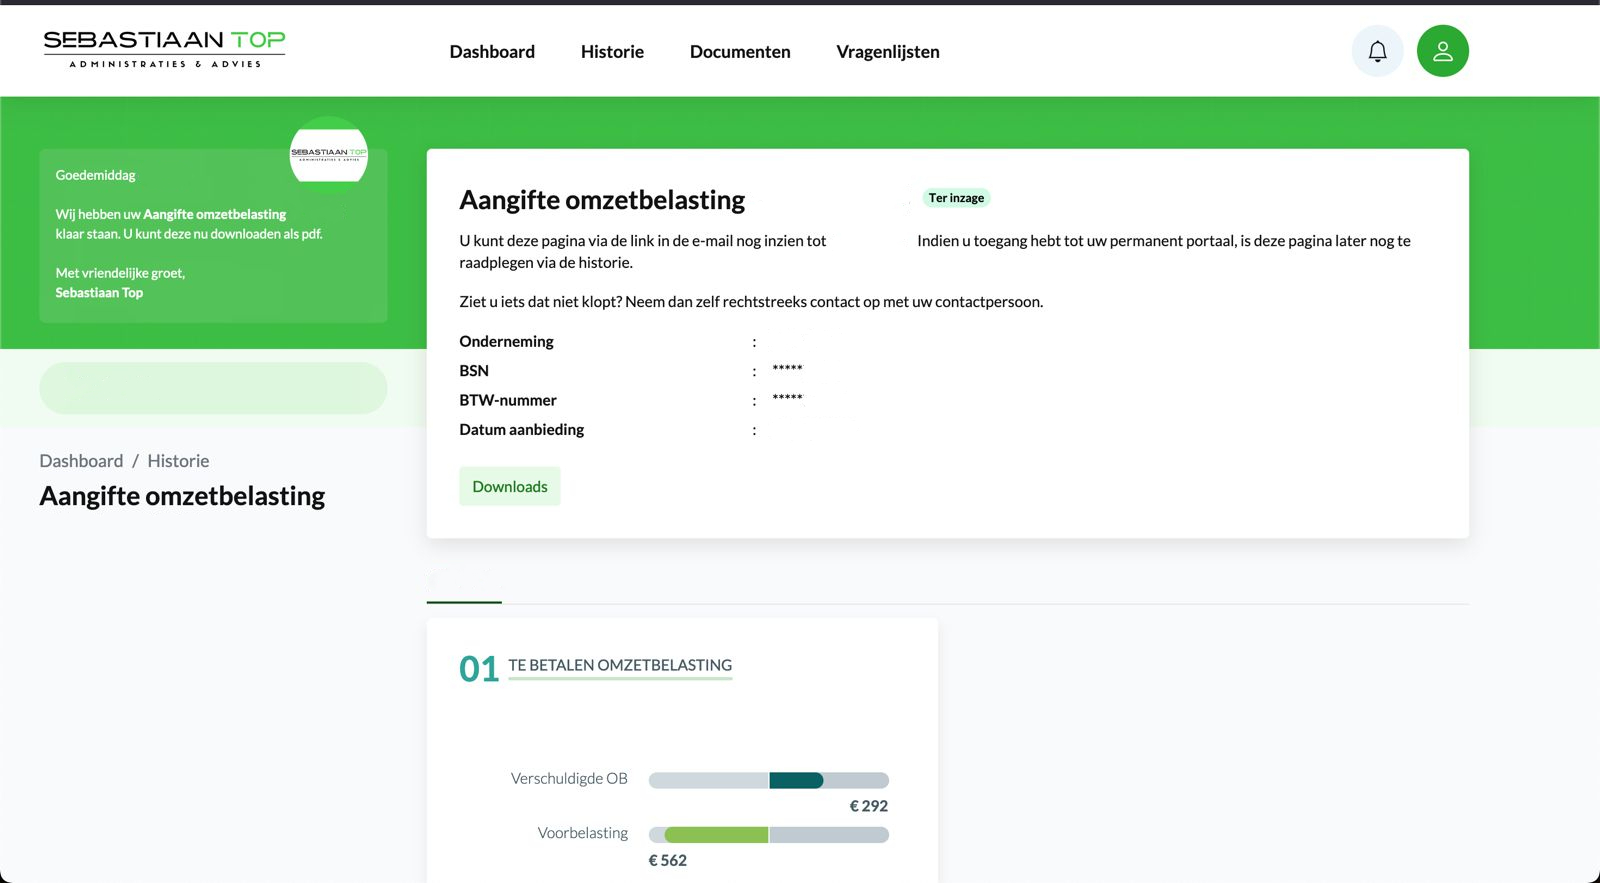
Task: Click the Sebastiaan Top header logo
Action: [164, 48]
